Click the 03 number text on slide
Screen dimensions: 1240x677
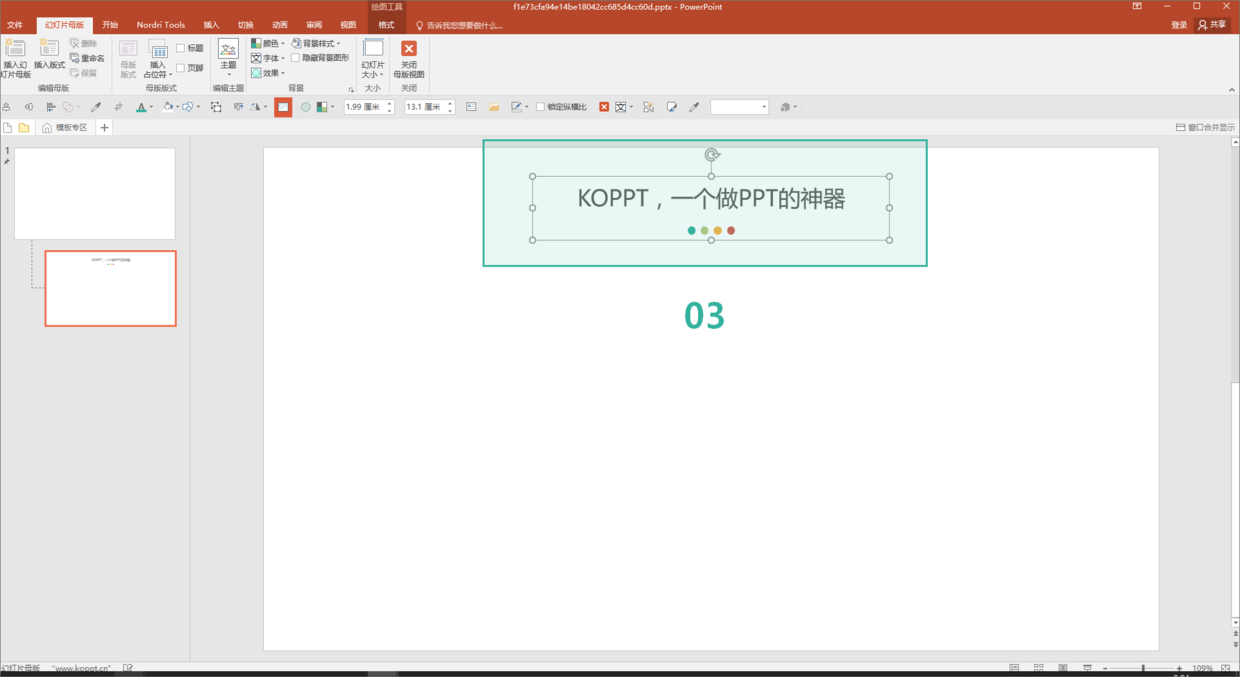click(704, 315)
